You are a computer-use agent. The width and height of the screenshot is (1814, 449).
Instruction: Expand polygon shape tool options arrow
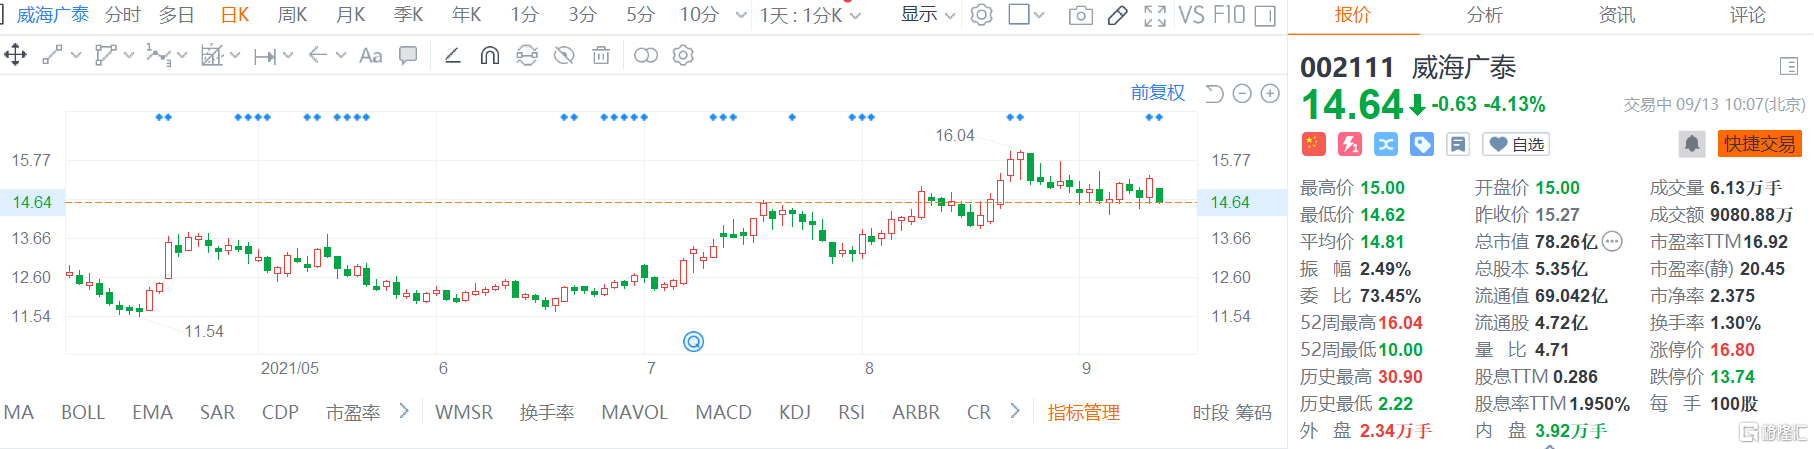tap(129, 56)
